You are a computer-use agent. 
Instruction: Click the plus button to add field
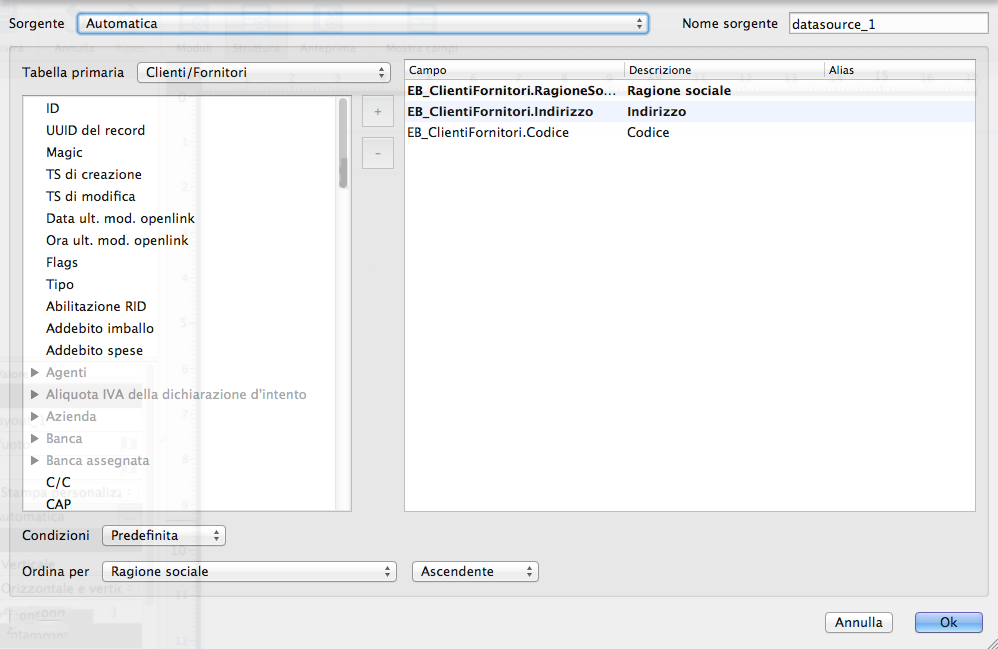(377, 112)
